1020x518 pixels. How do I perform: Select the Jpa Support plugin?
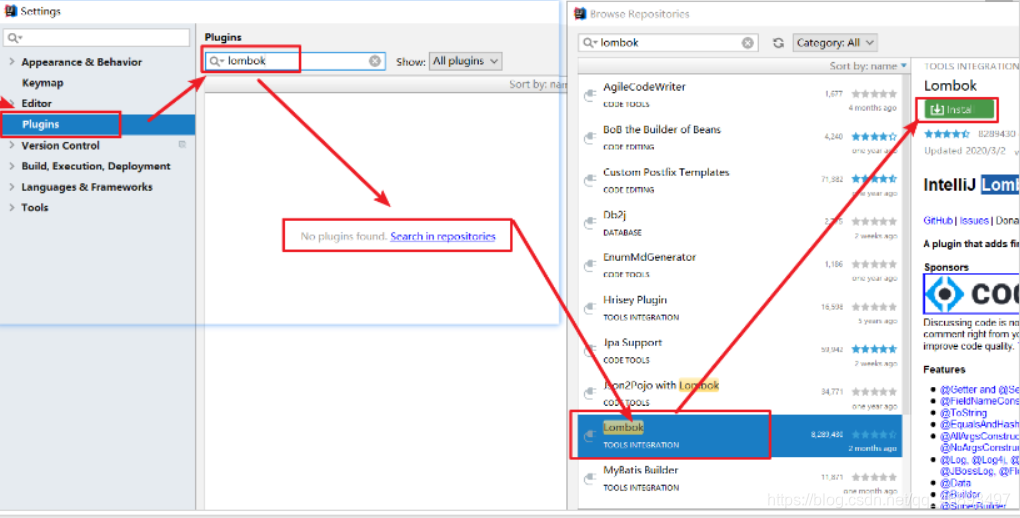740,351
